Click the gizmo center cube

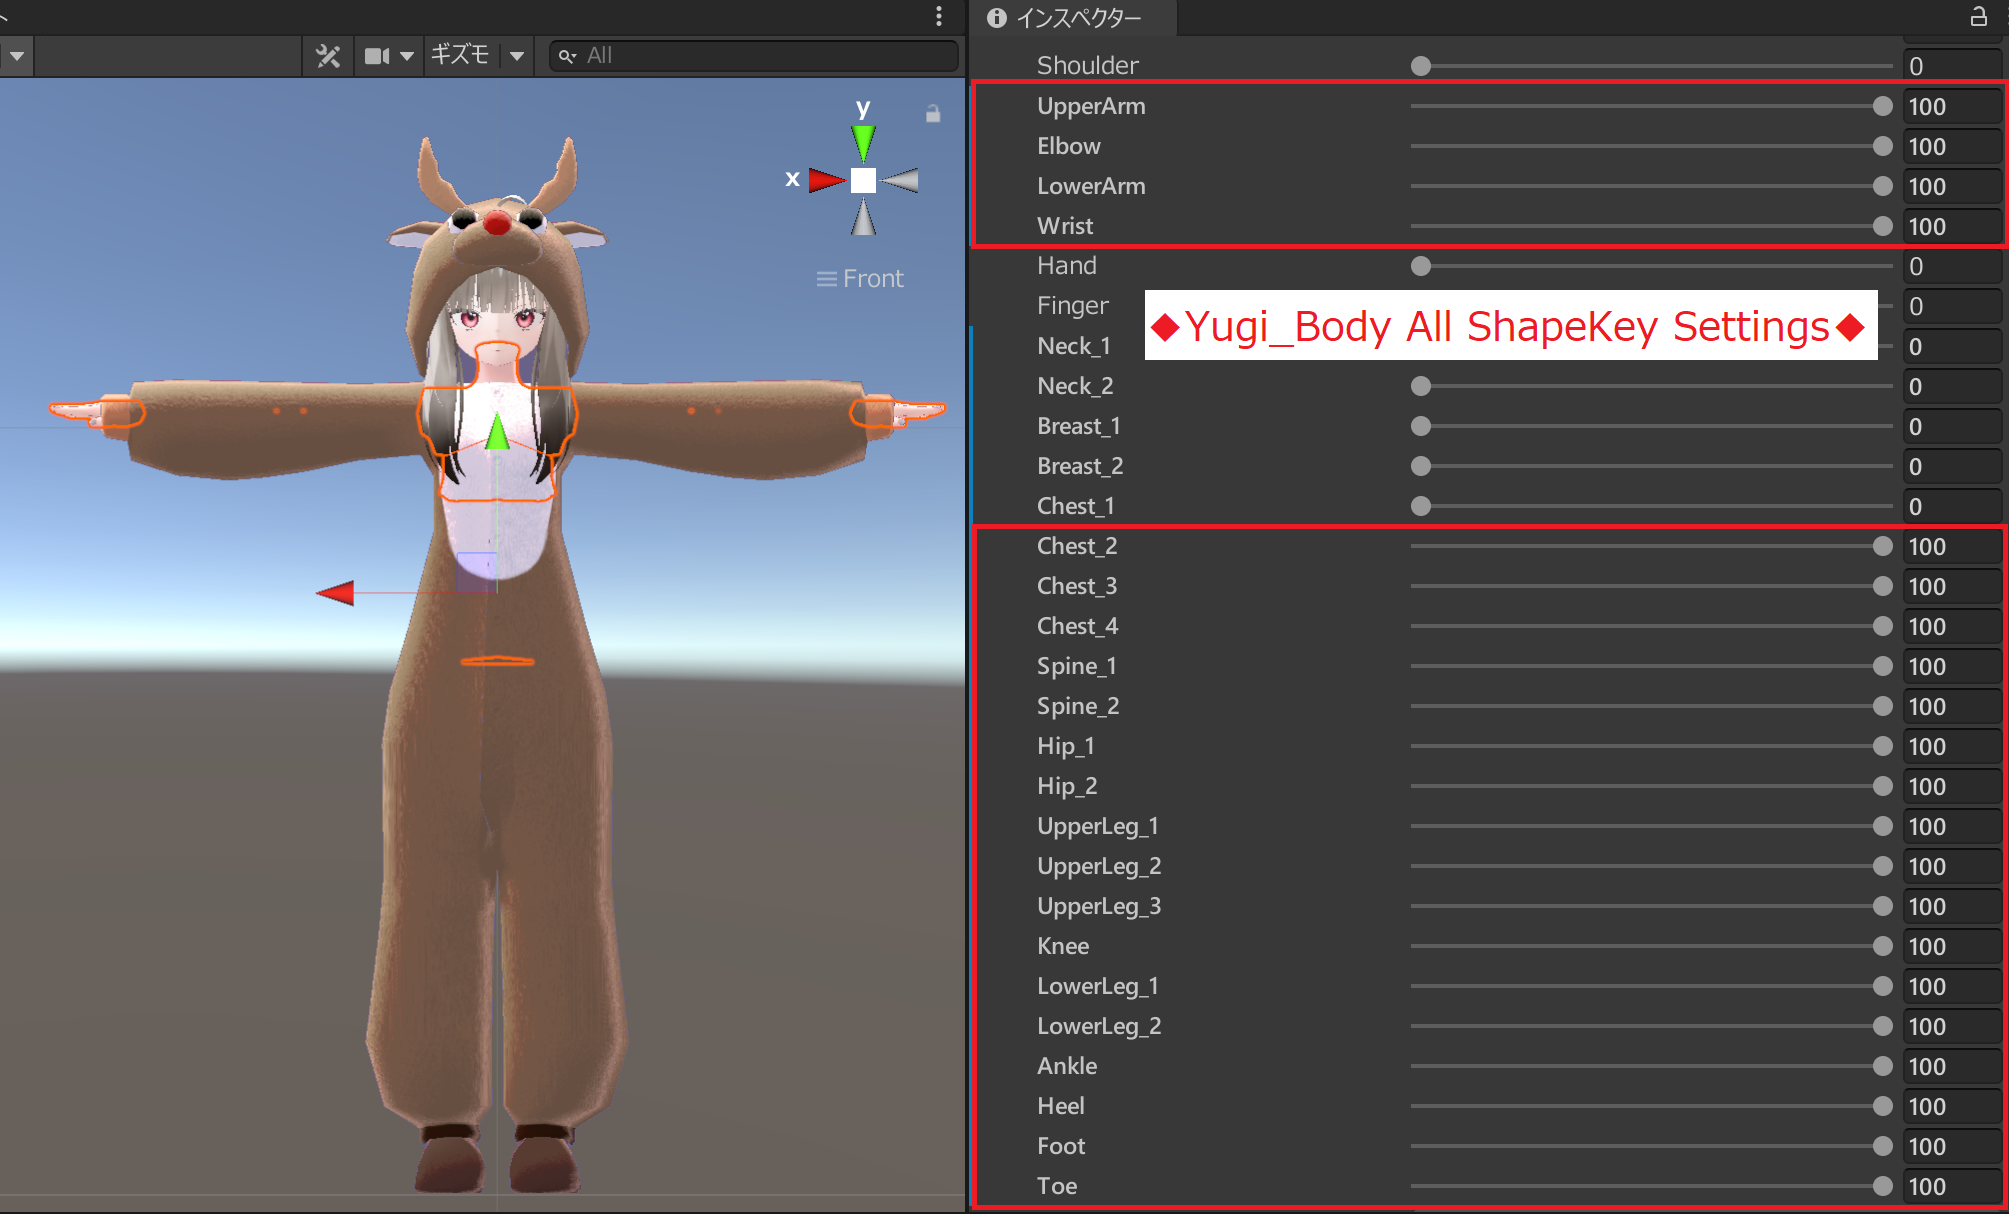(863, 180)
